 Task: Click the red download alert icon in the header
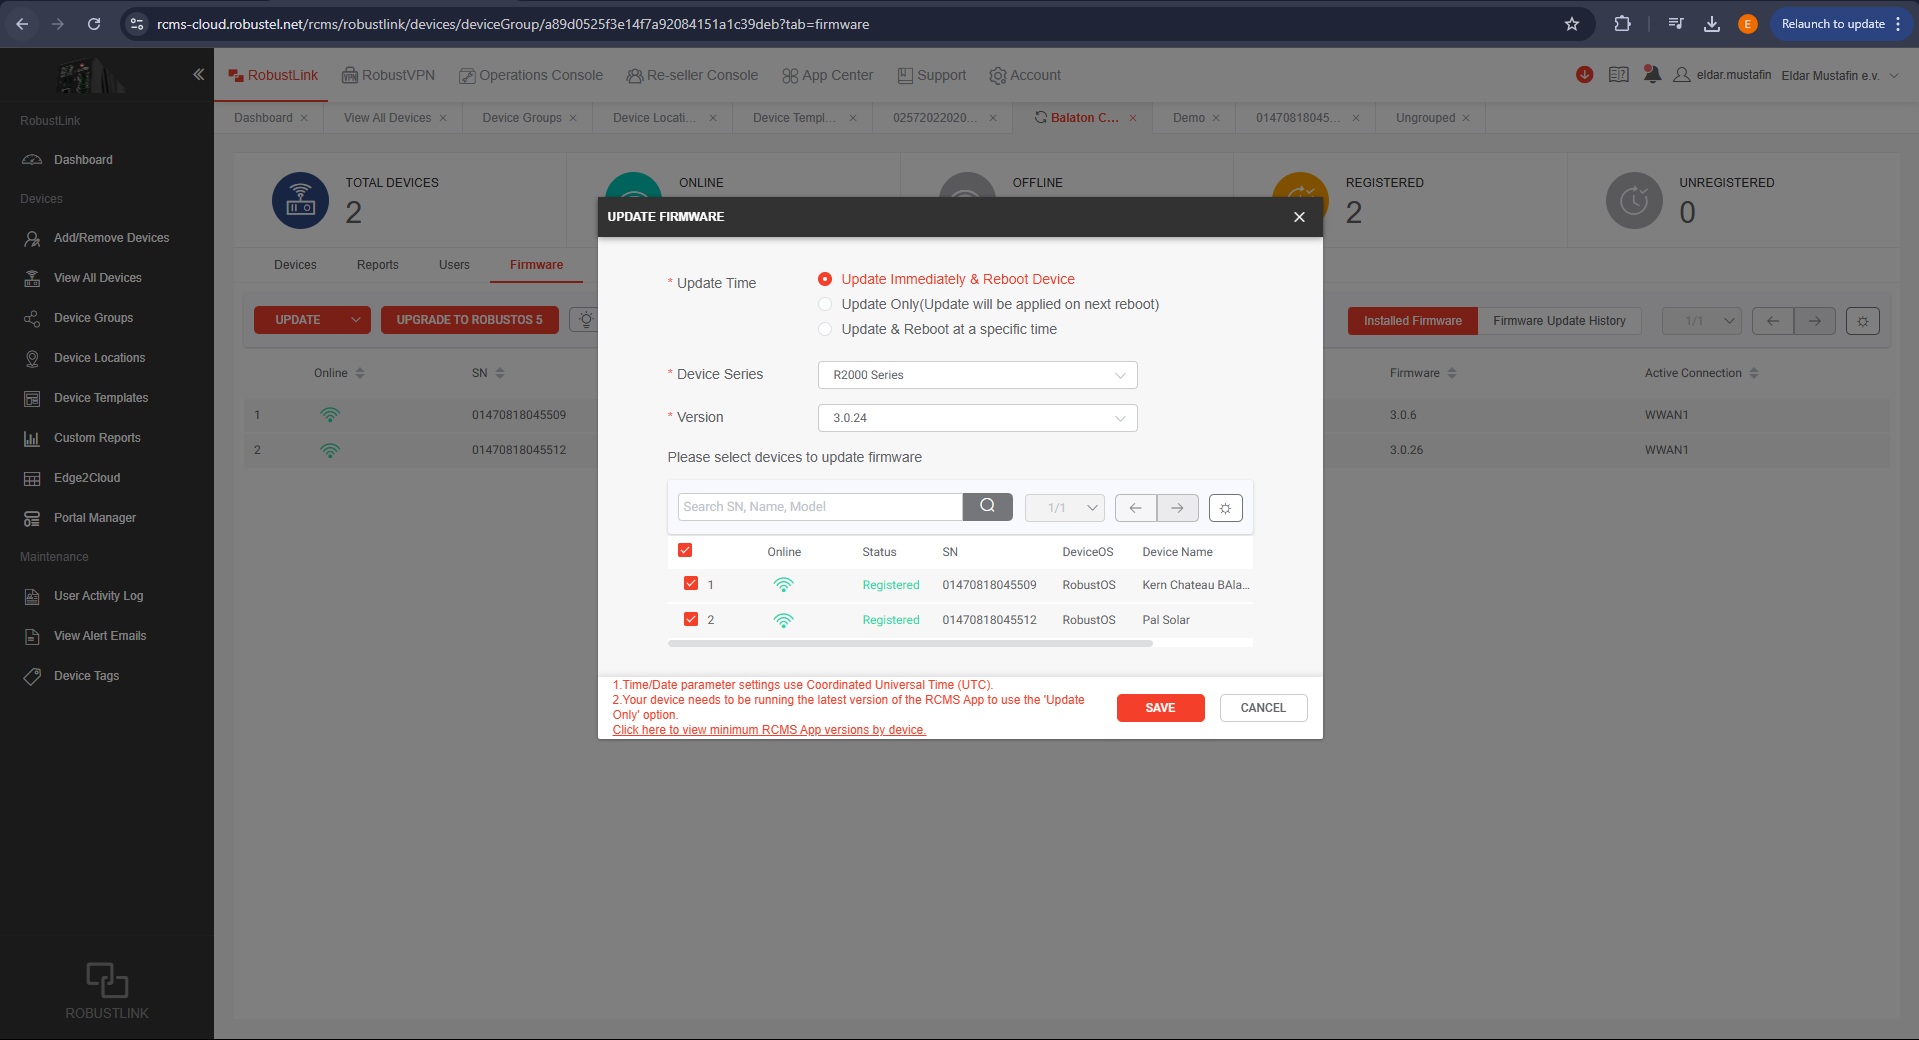click(1584, 75)
